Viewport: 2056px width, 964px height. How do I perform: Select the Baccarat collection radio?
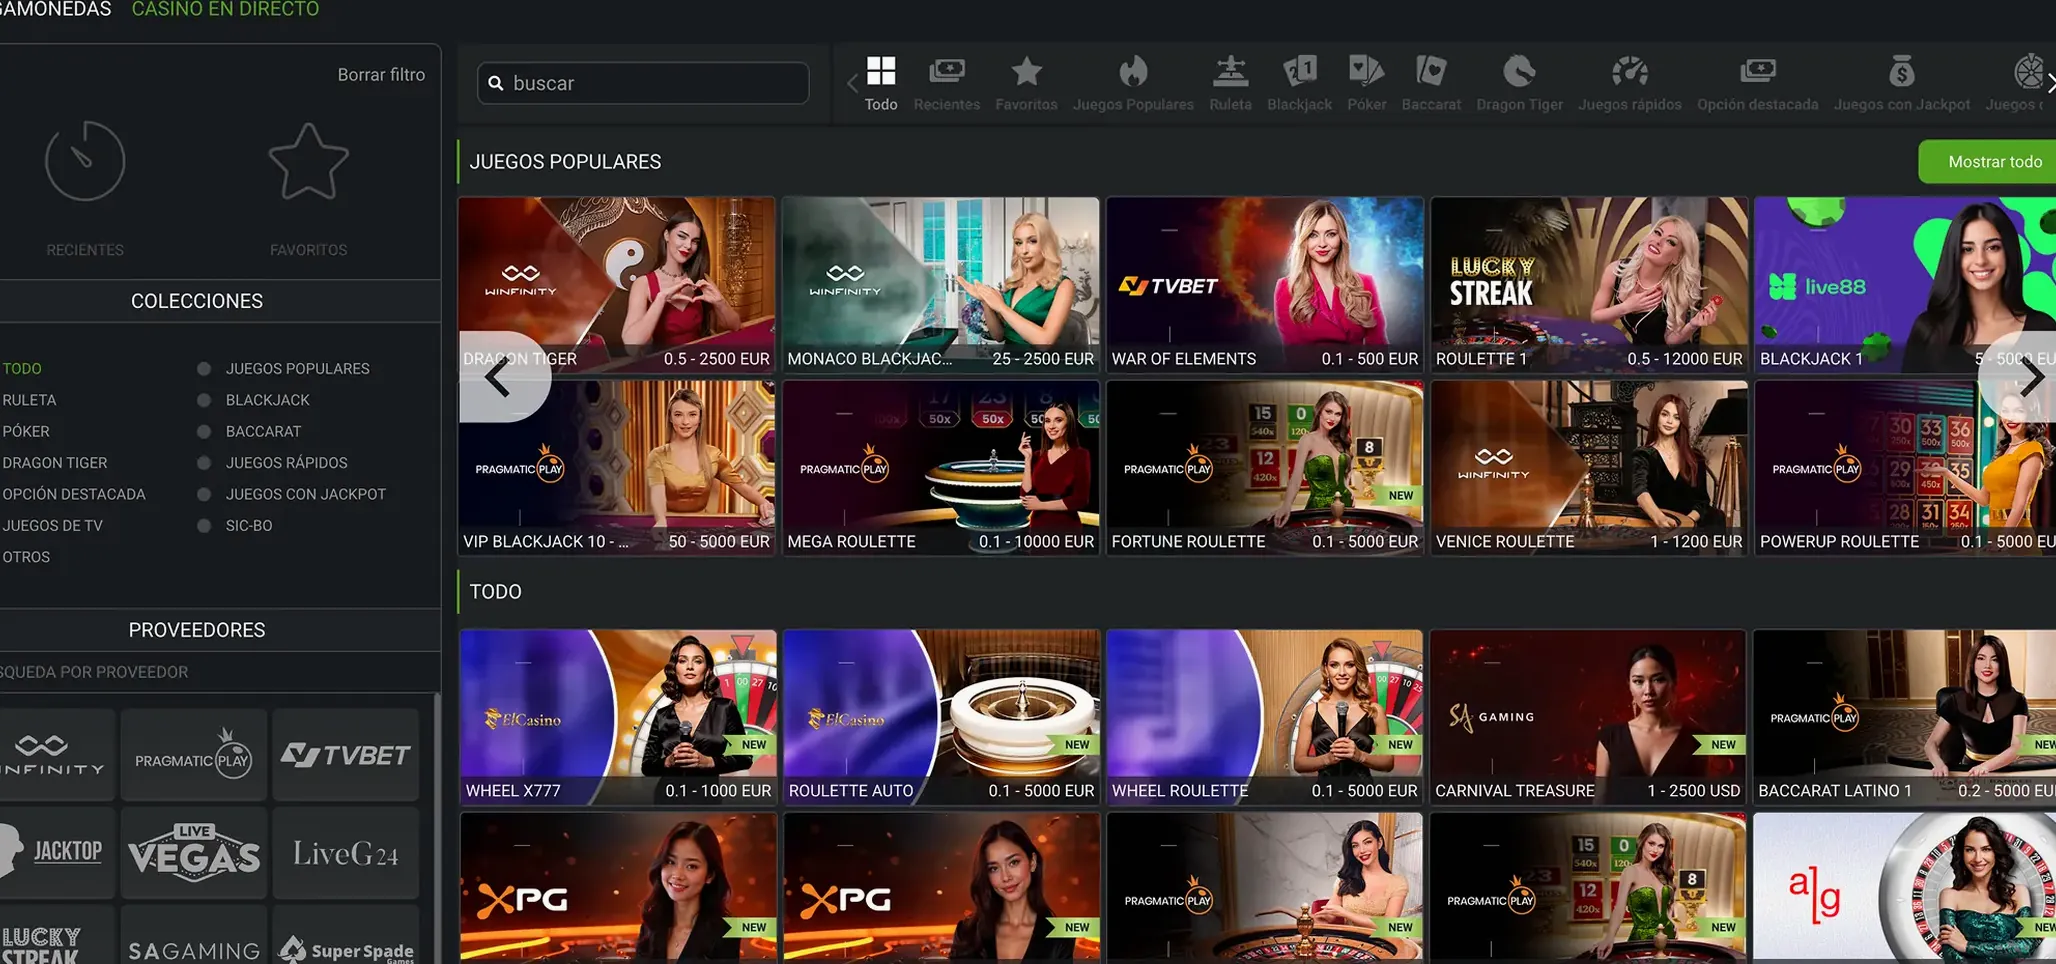pos(204,432)
